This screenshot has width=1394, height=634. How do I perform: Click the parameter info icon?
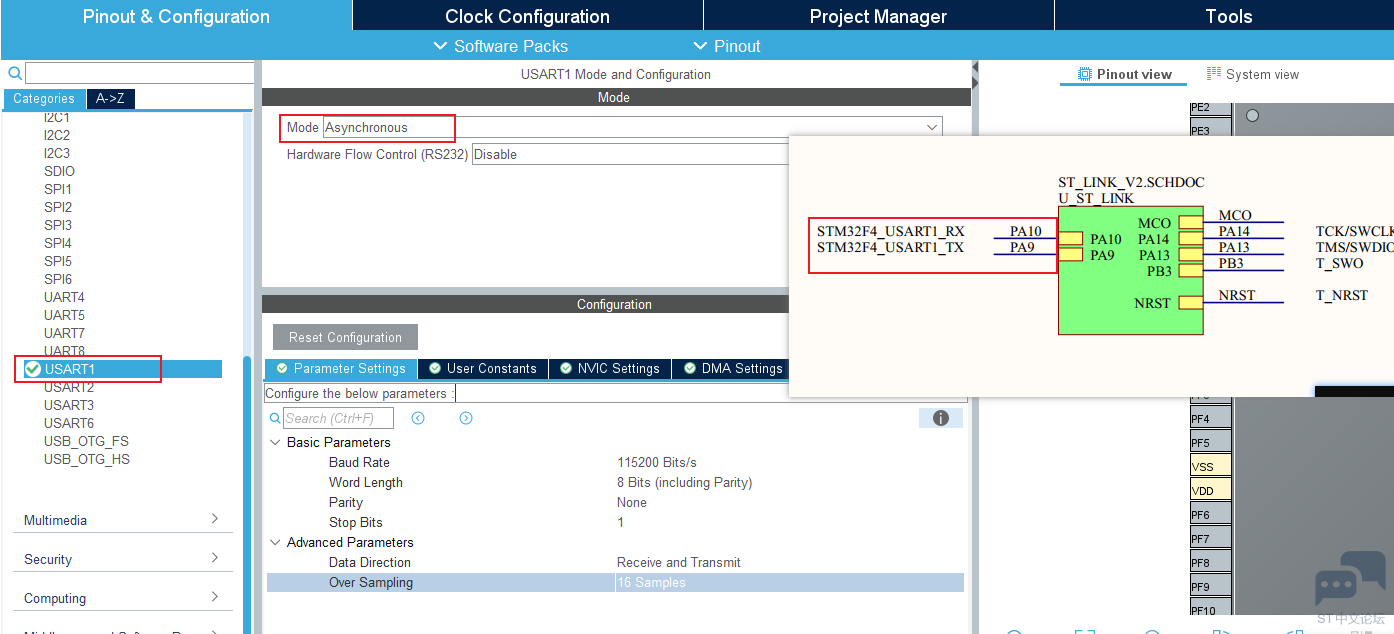point(940,418)
